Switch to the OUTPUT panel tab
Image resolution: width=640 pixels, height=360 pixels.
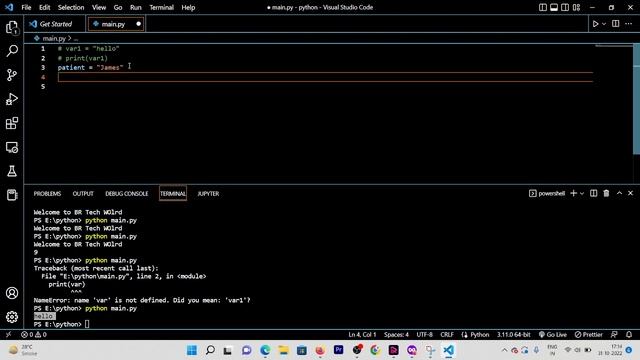click(x=83, y=193)
